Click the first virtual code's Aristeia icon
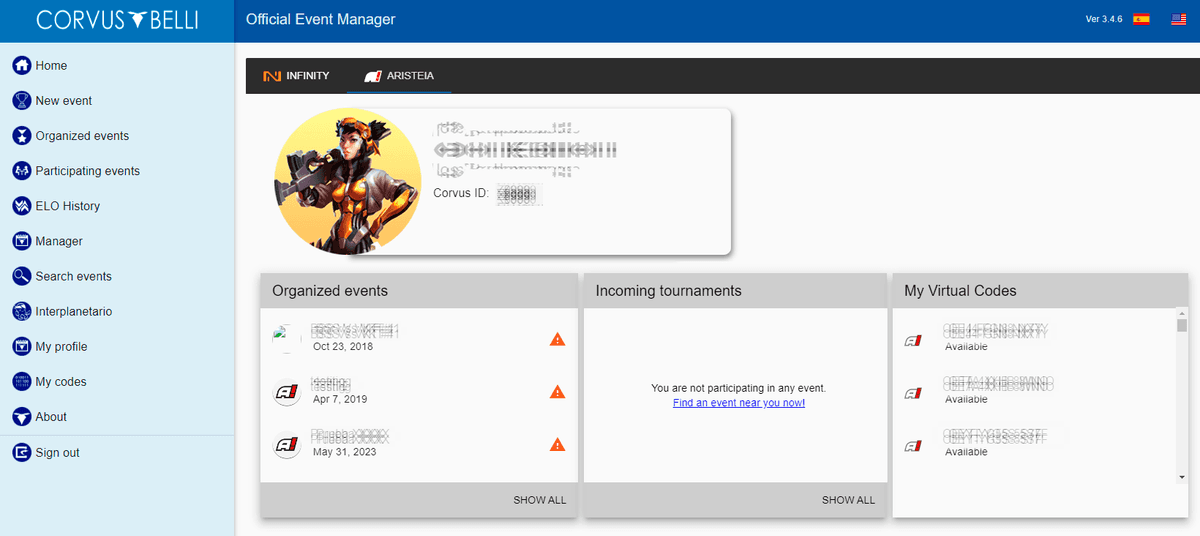 (x=912, y=340)
